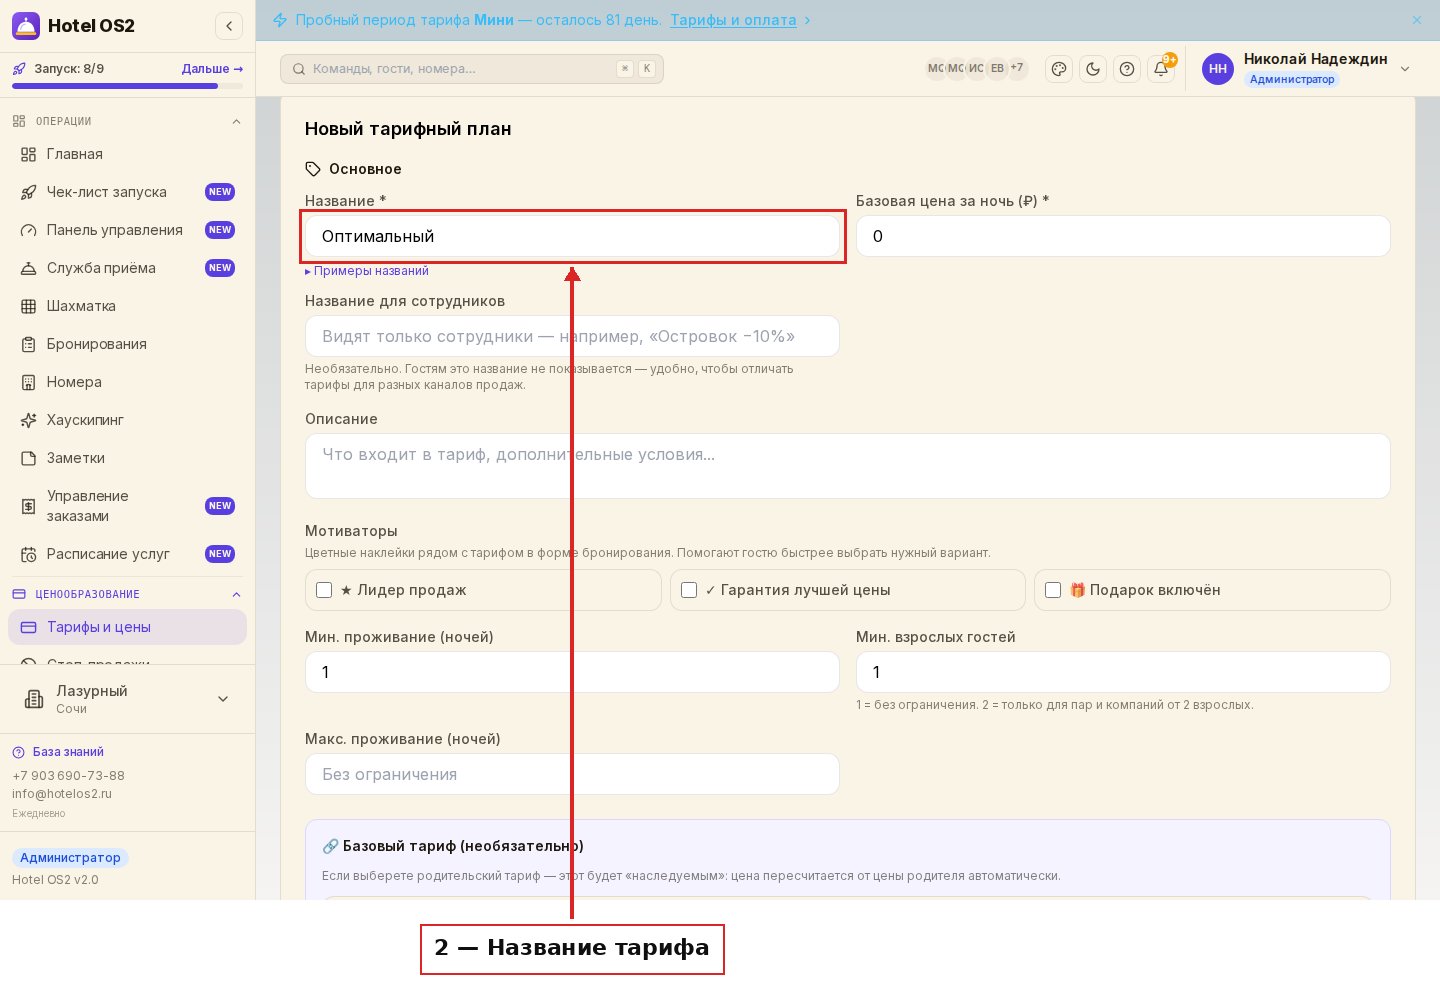The width and height of the screenshot is (1440, 998).
Task: Expand the Николай Надеждин user menu
Action: point(1405,69)
